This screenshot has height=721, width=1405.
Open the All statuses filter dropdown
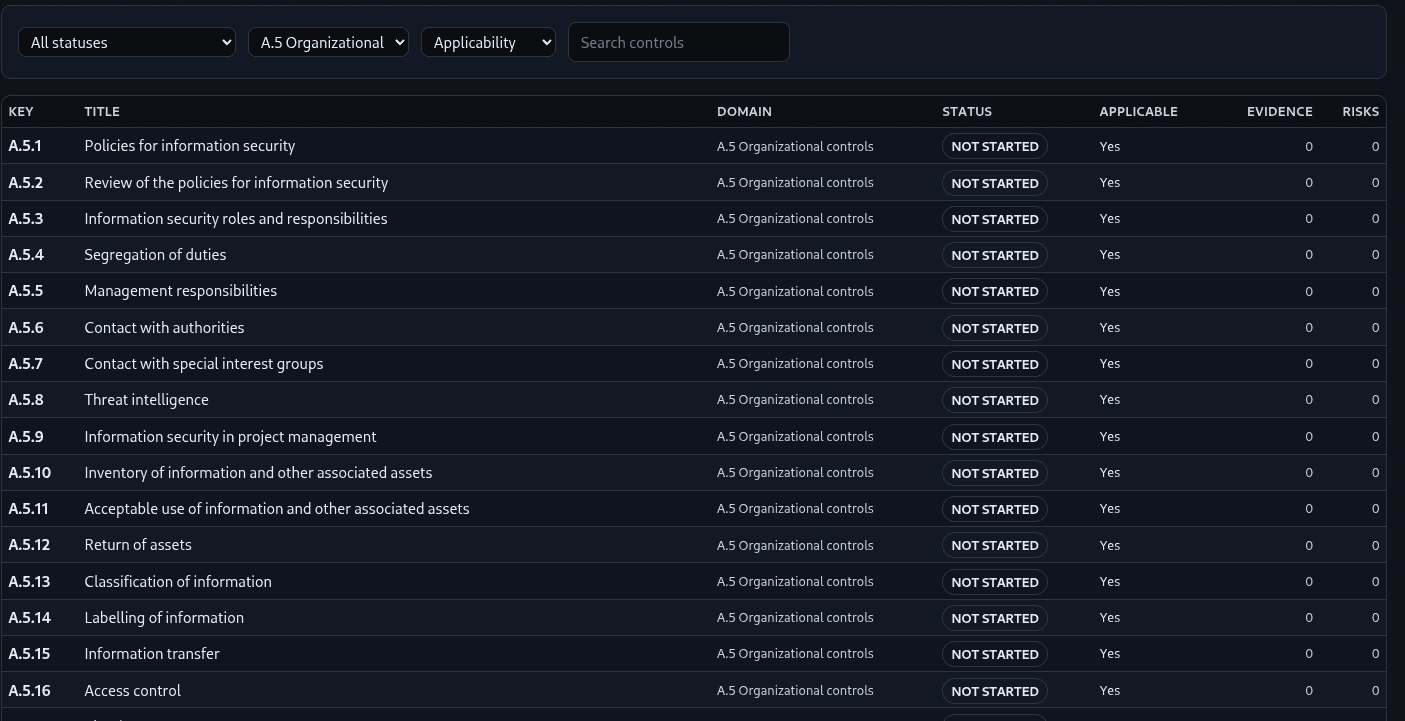127,42
